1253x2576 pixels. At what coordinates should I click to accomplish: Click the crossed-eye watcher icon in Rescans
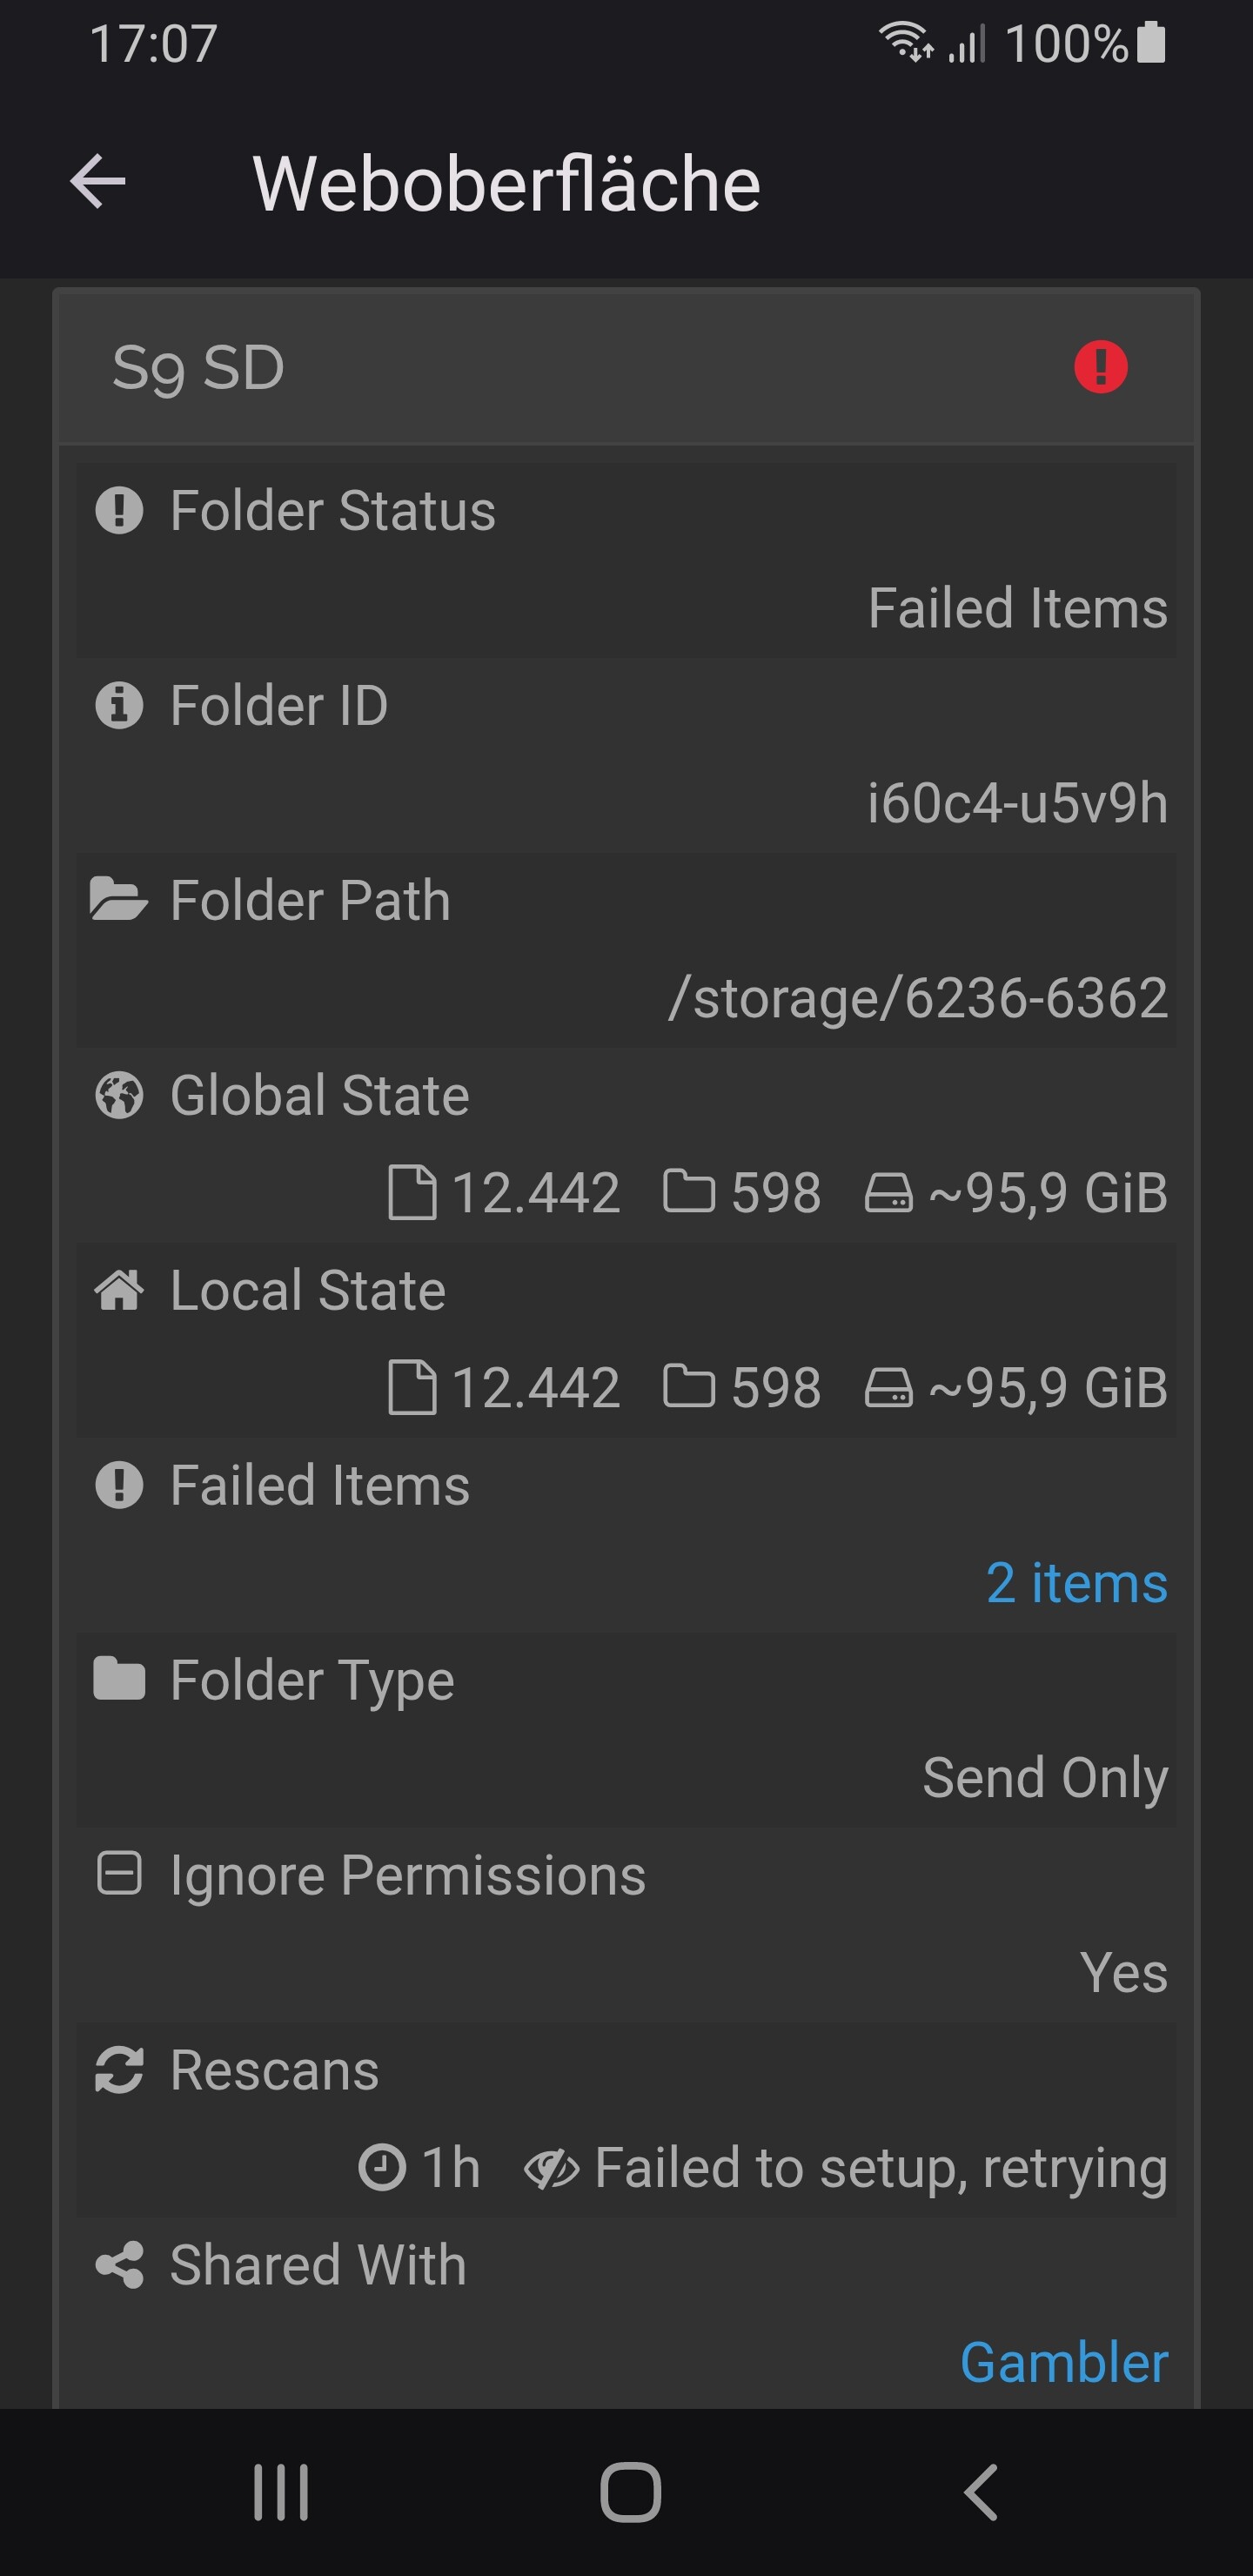[x=551, y=2168]
